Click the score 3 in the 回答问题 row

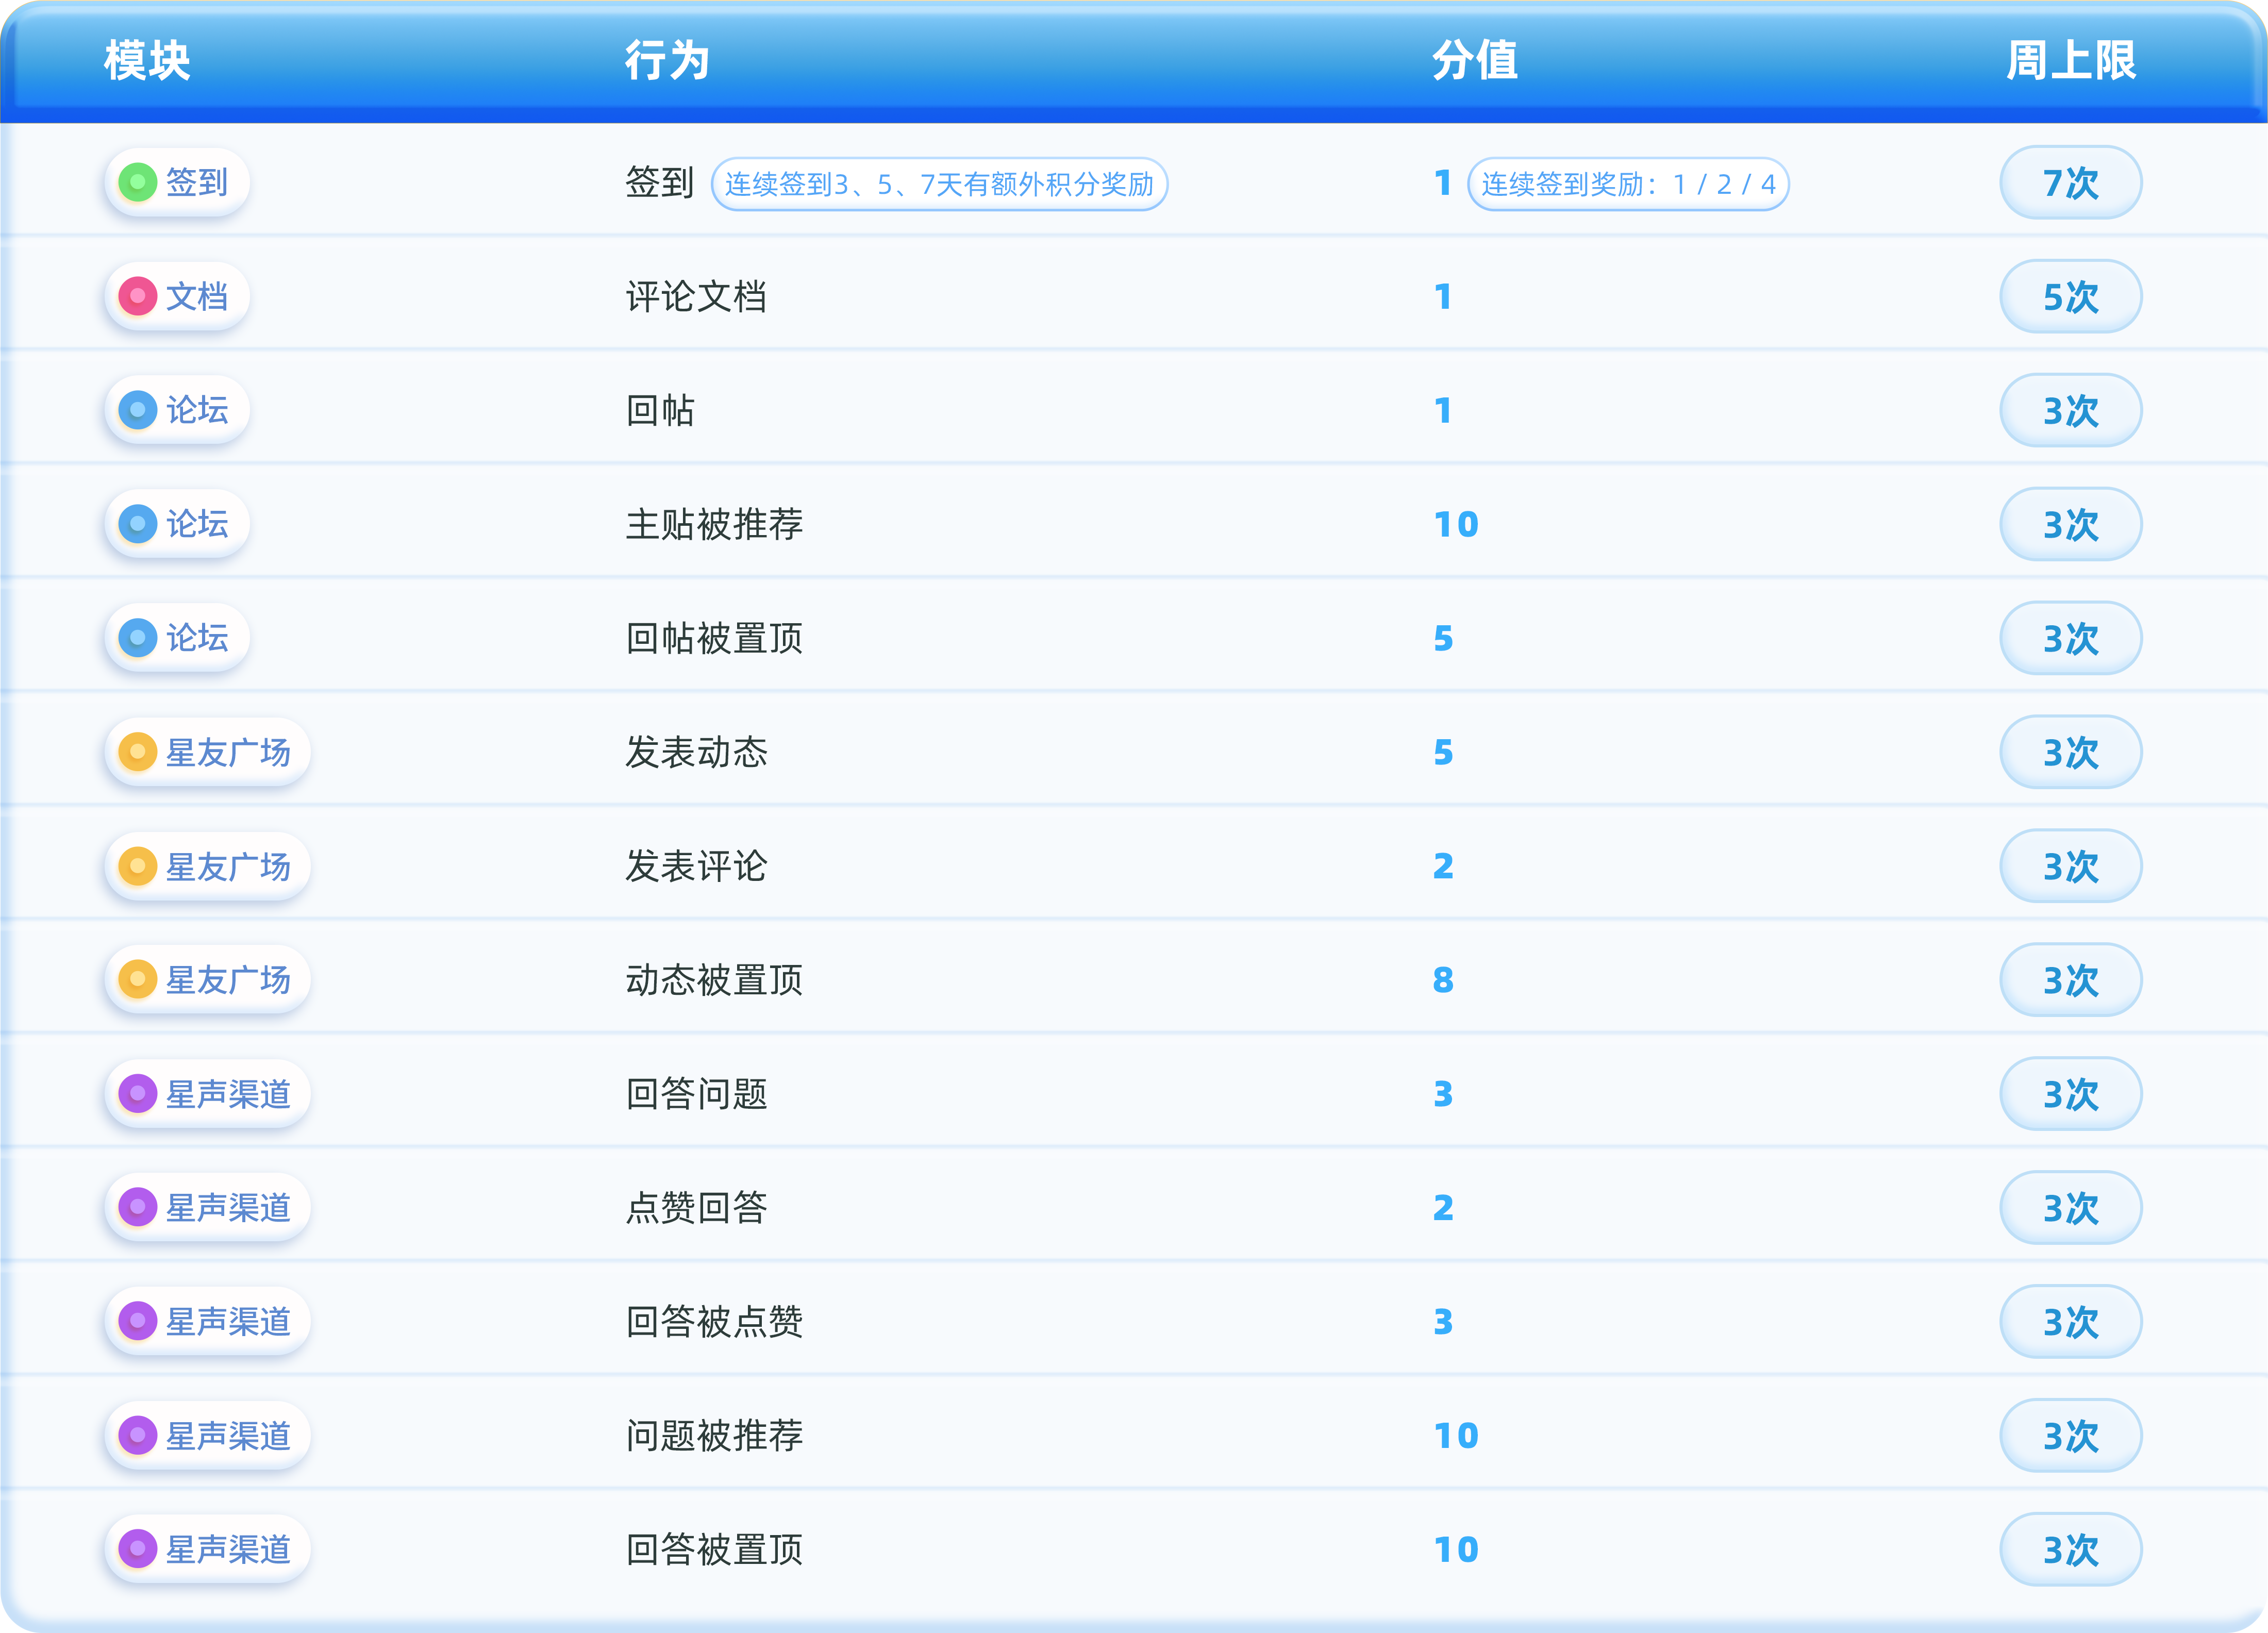(x=1443, y=1095)
